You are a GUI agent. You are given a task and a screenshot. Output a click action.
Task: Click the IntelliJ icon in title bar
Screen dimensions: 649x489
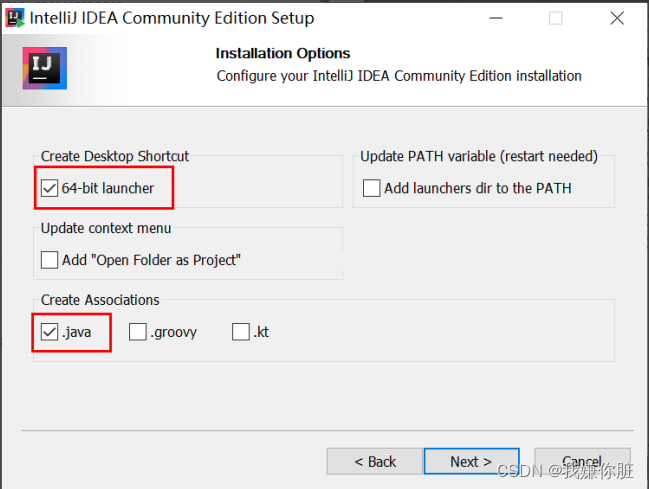pos(15,18)
